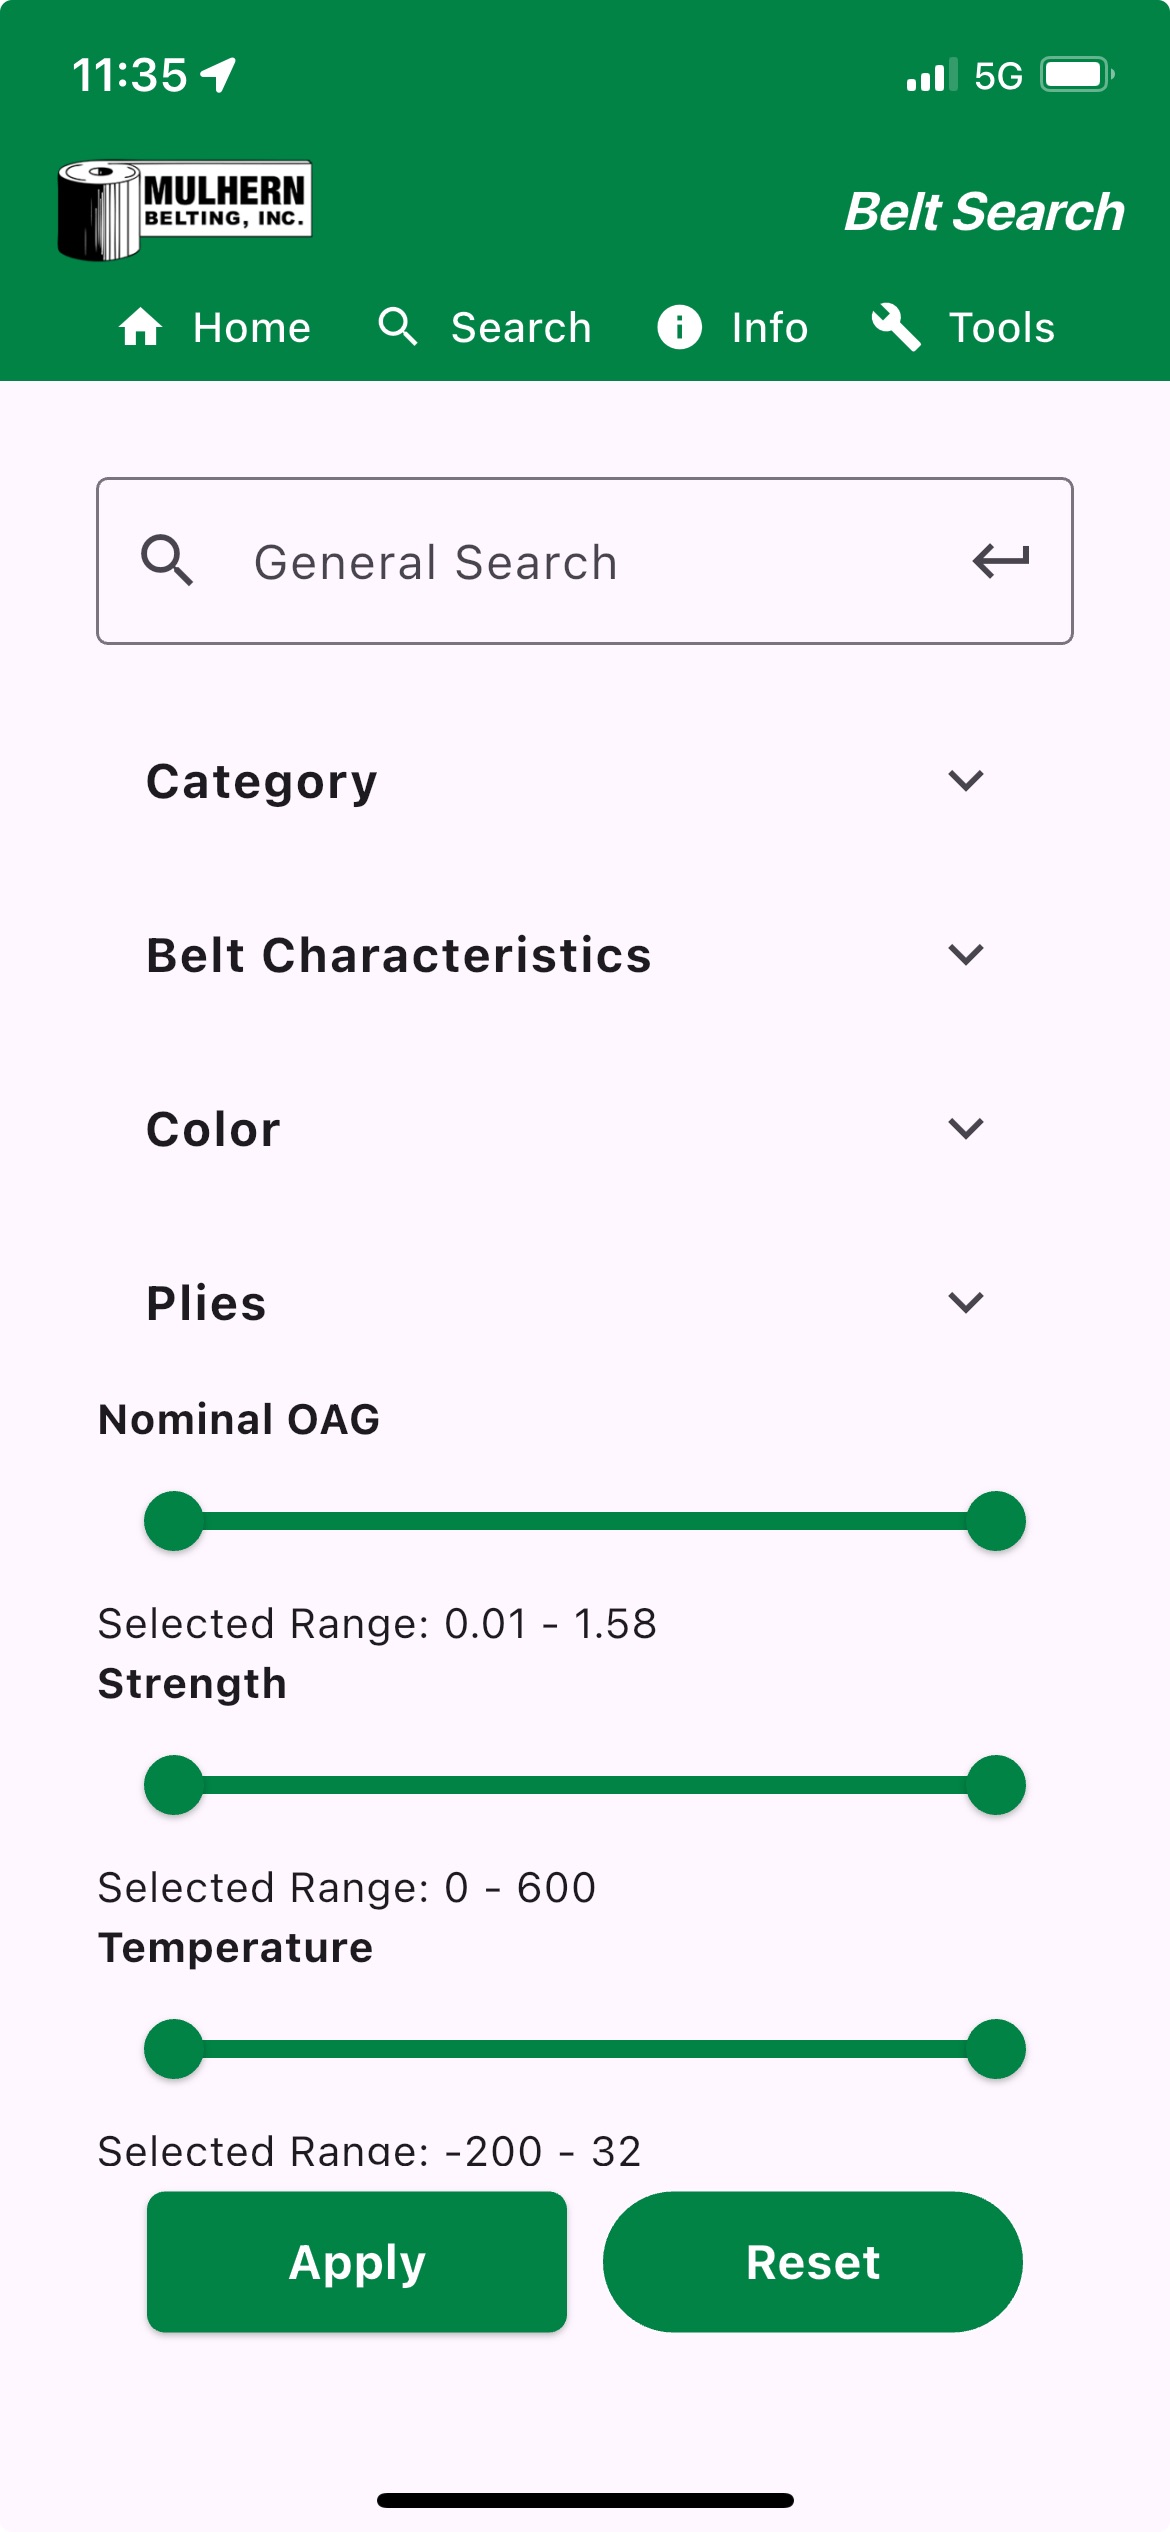Tap the battery status icon

pyautogui.click(x=1076, y=75)
